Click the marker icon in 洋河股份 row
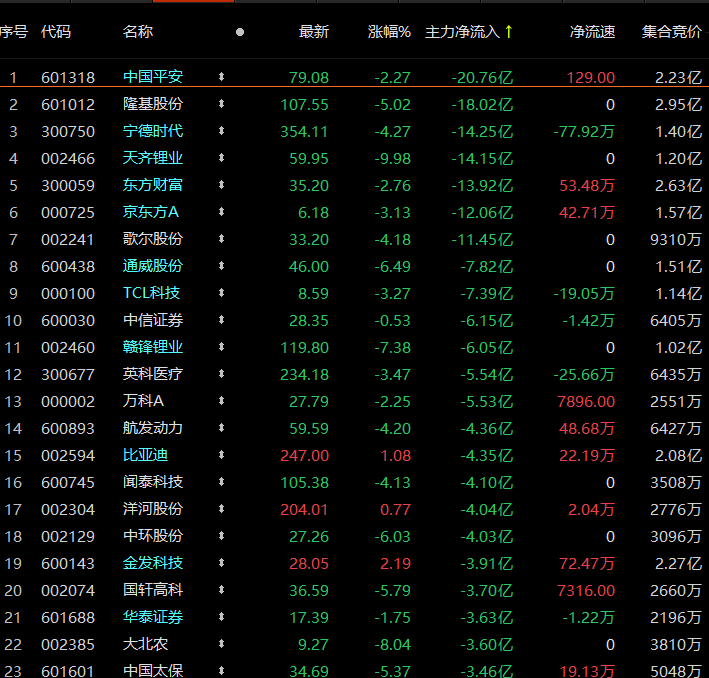 221,509
